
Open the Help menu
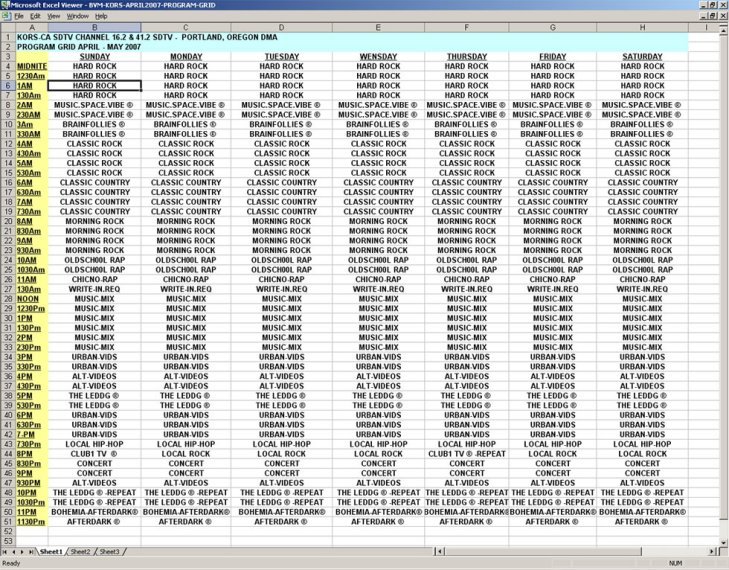(x=101, y=16)
